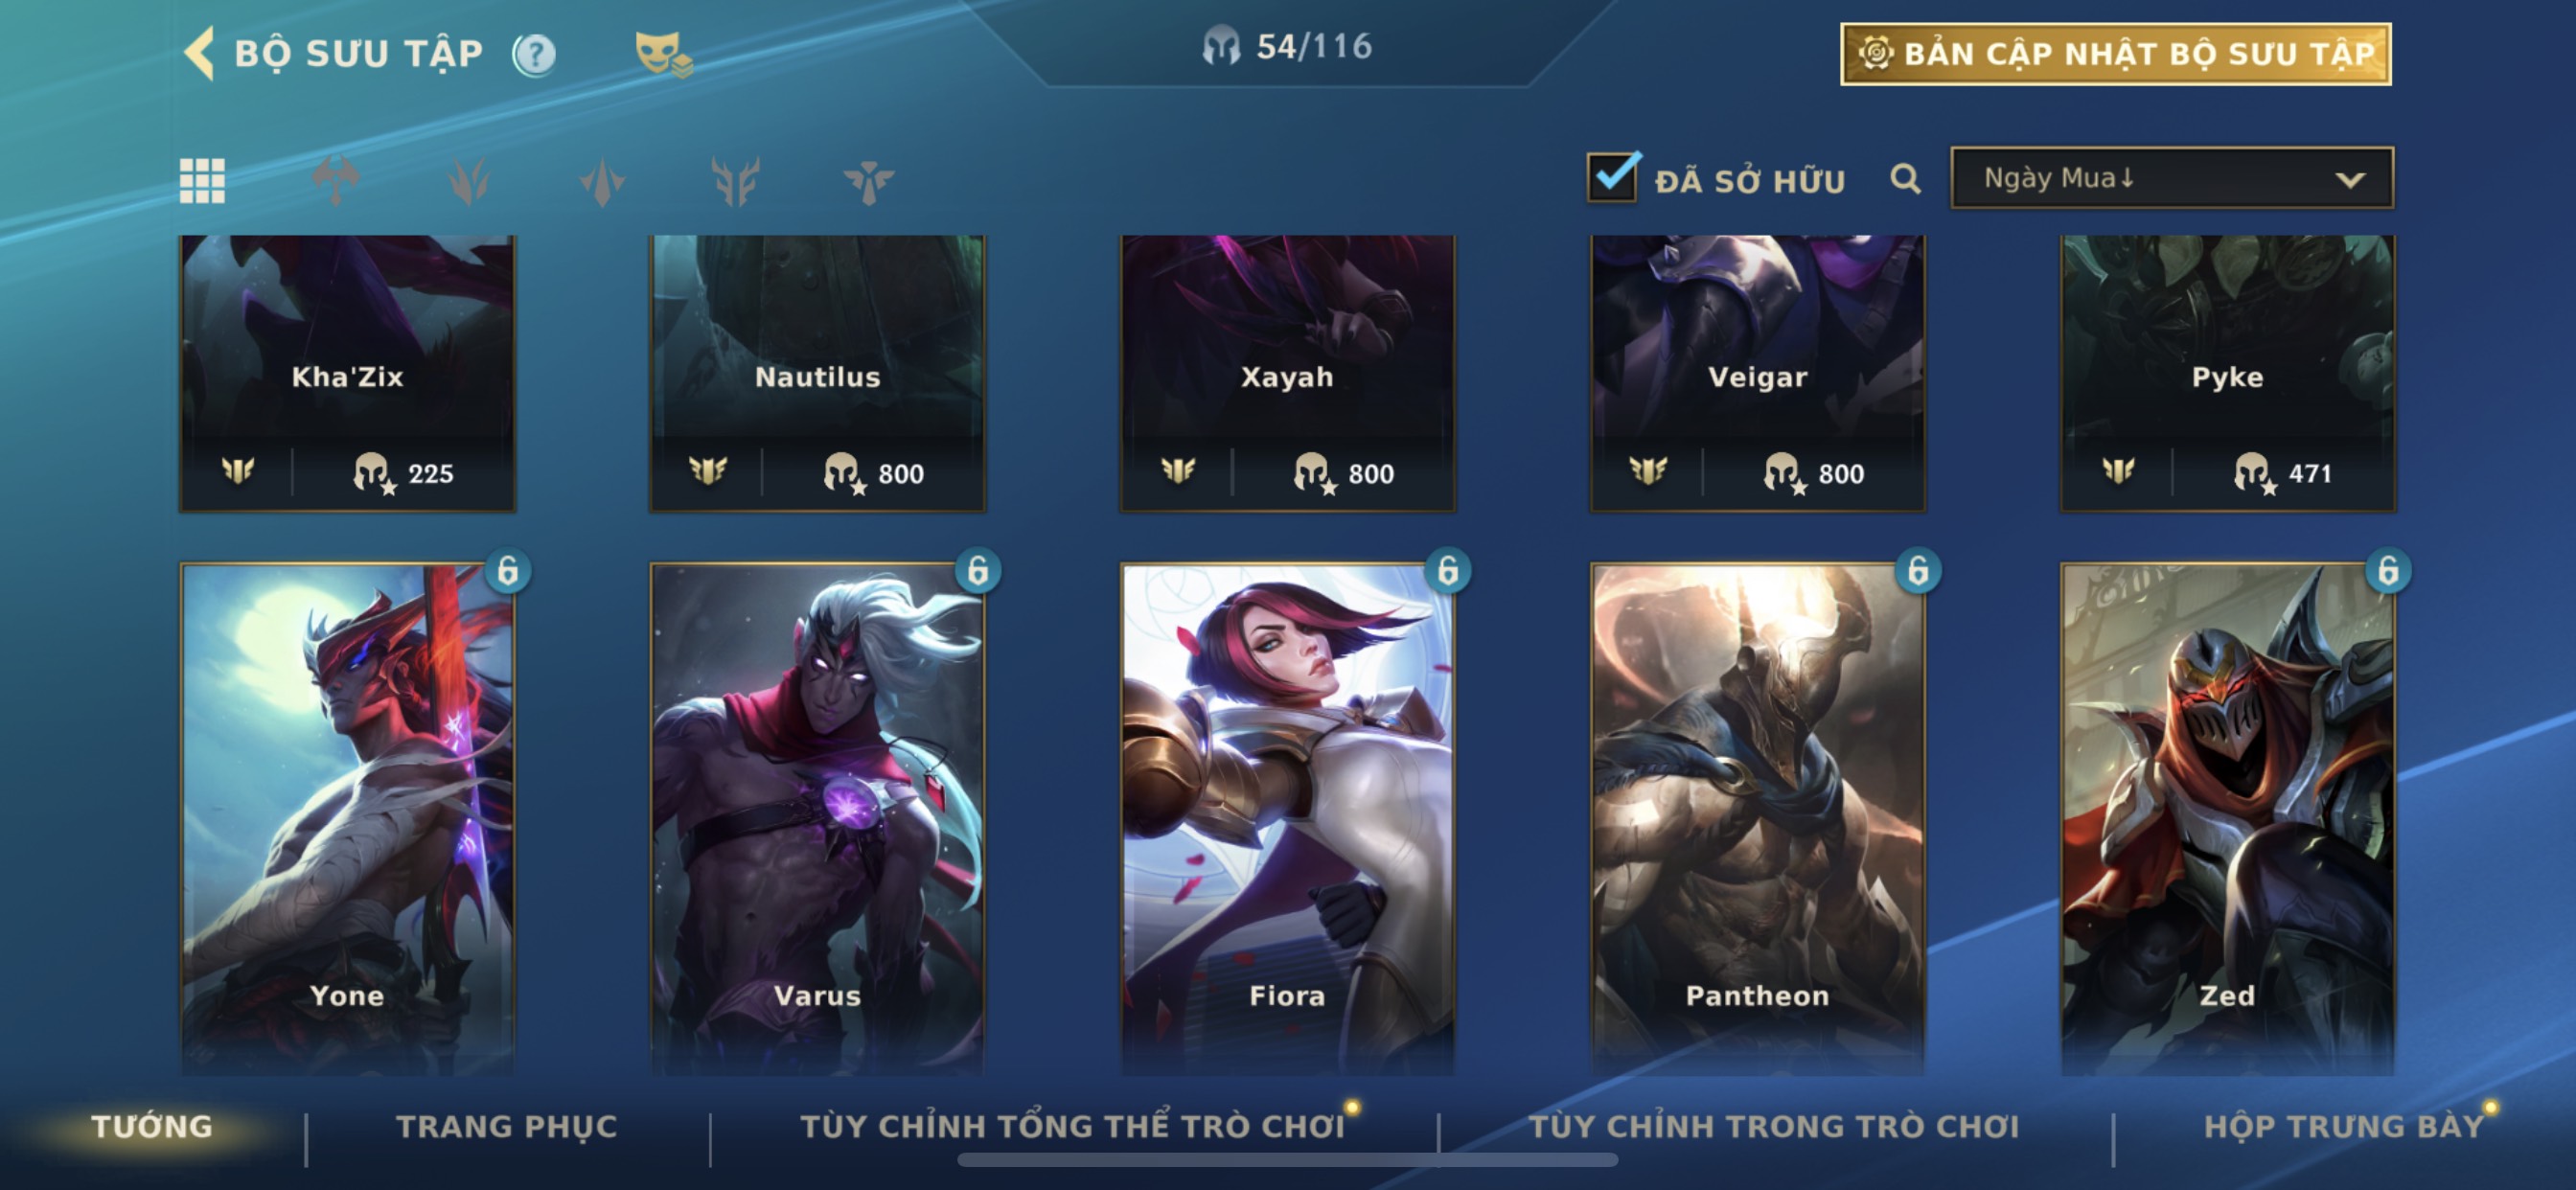This screenshot has width=2576, height=1190.
Task: Open Tùy Chỉnh Trong Trò Chơi tab
Action: [x=1774, y=1126]
